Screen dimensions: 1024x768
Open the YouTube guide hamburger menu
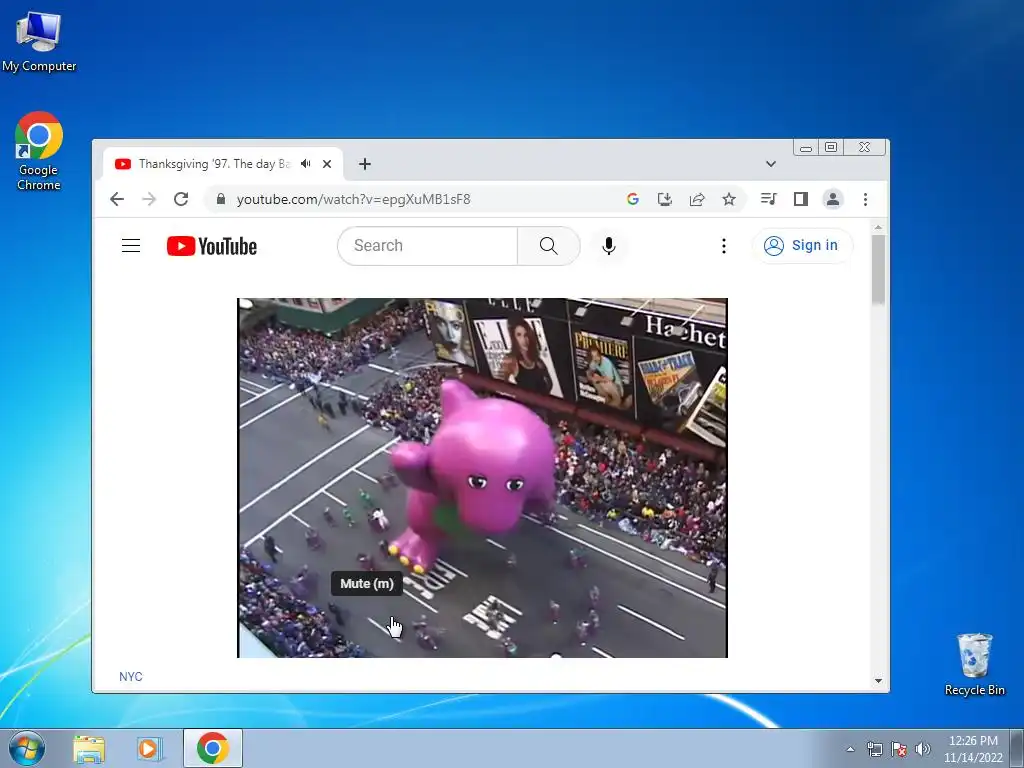click(x=131, y=246)
